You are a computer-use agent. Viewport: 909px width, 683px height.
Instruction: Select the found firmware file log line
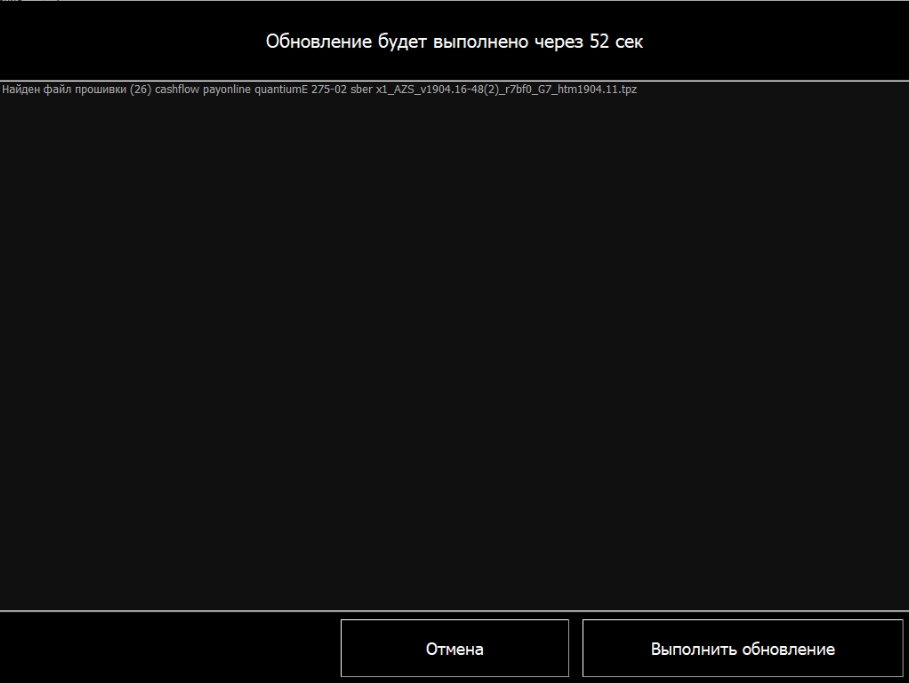click(320, 91)
